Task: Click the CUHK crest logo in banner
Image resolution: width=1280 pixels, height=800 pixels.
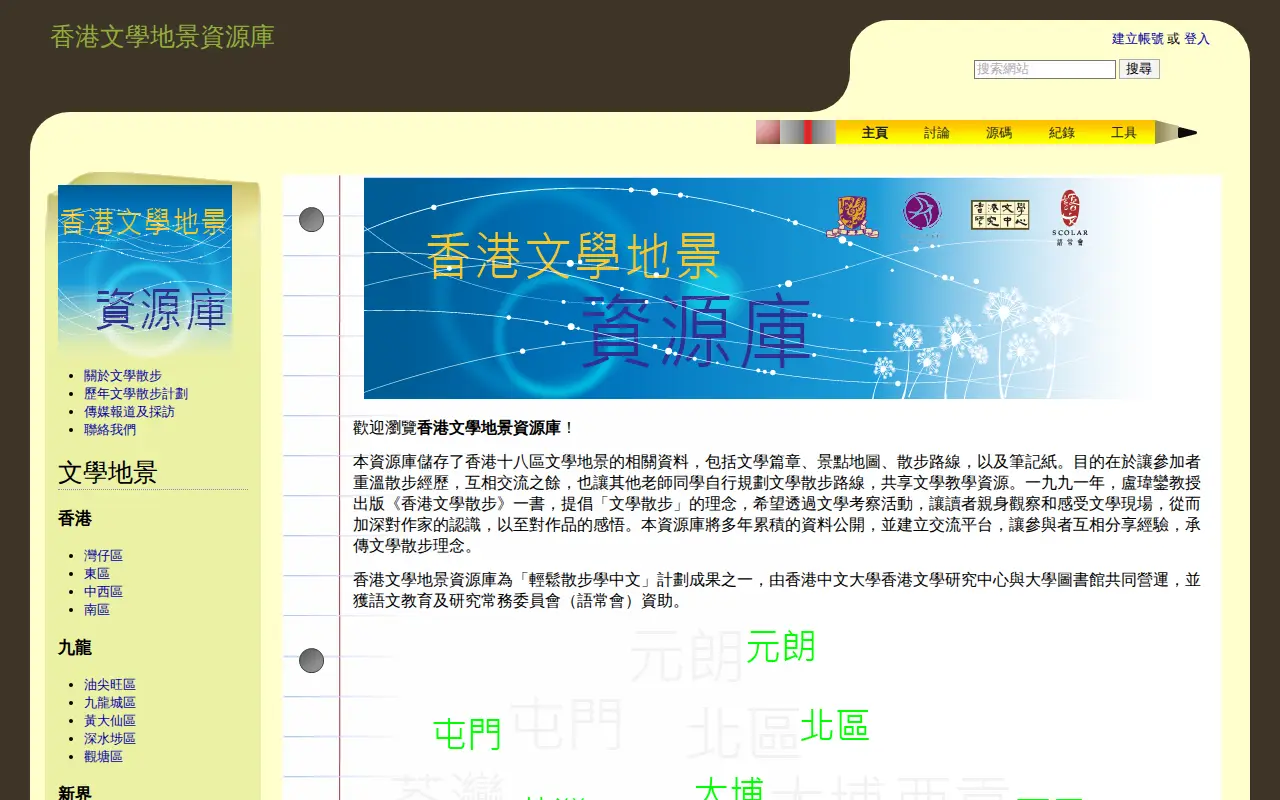Action: tap(852, 215)
